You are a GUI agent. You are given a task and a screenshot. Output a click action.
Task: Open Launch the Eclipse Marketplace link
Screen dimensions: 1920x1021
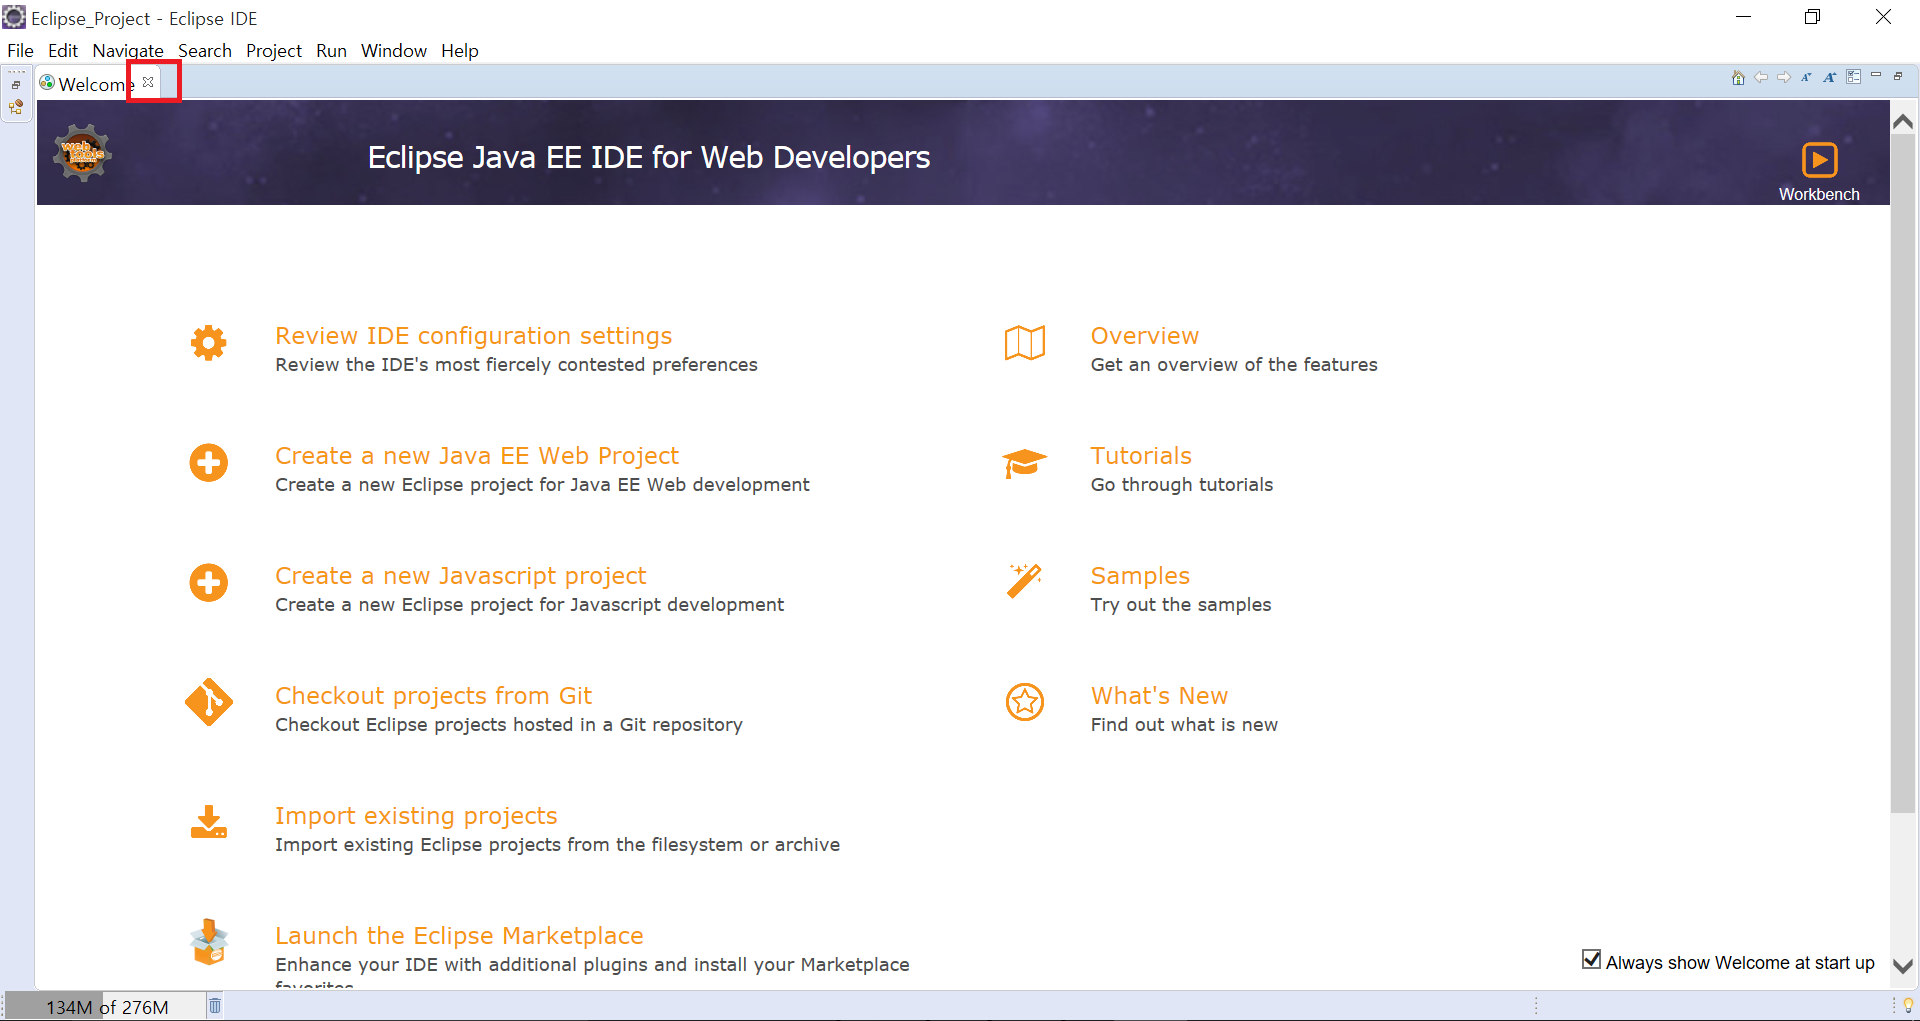(459, 936)
